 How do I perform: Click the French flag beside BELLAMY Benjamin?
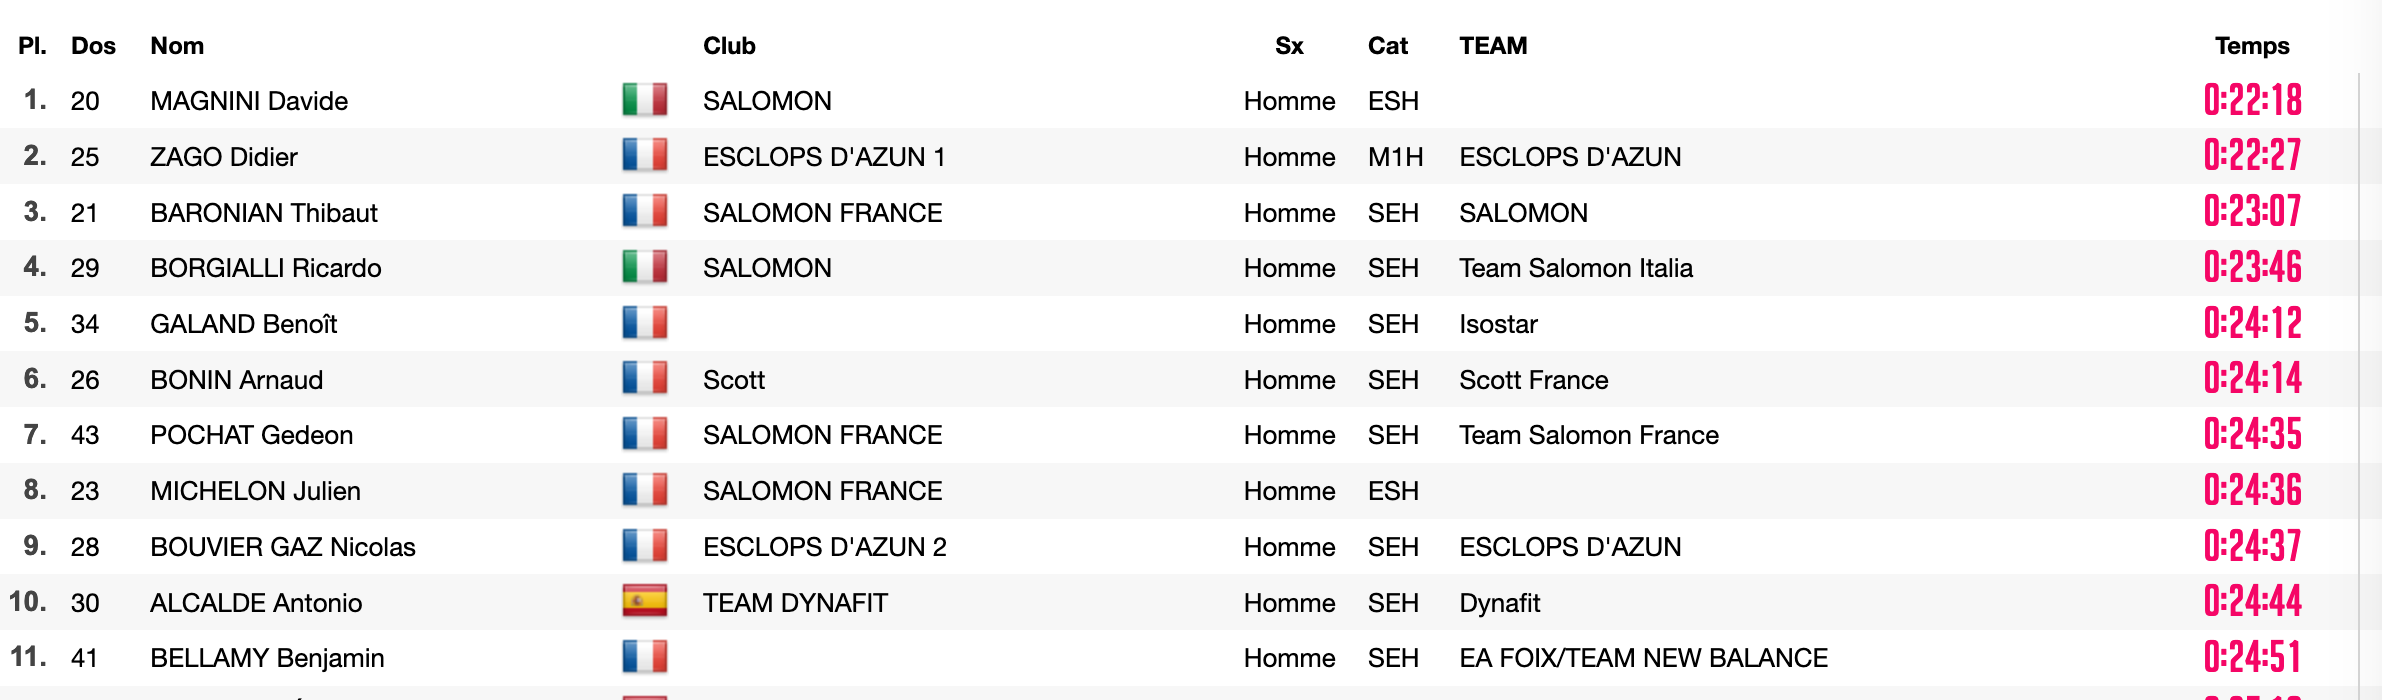pos(644,658)
